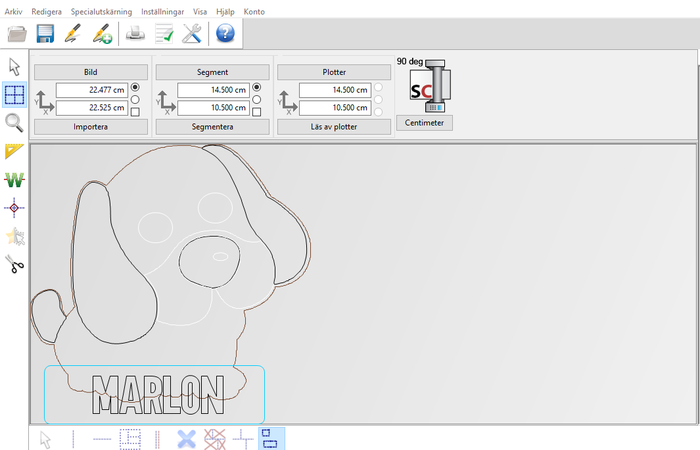Image resolution: width=700 pixels, height=450 pixels.
Task: Click the Läs av plotter button
Action: click(x=334, y=127)
